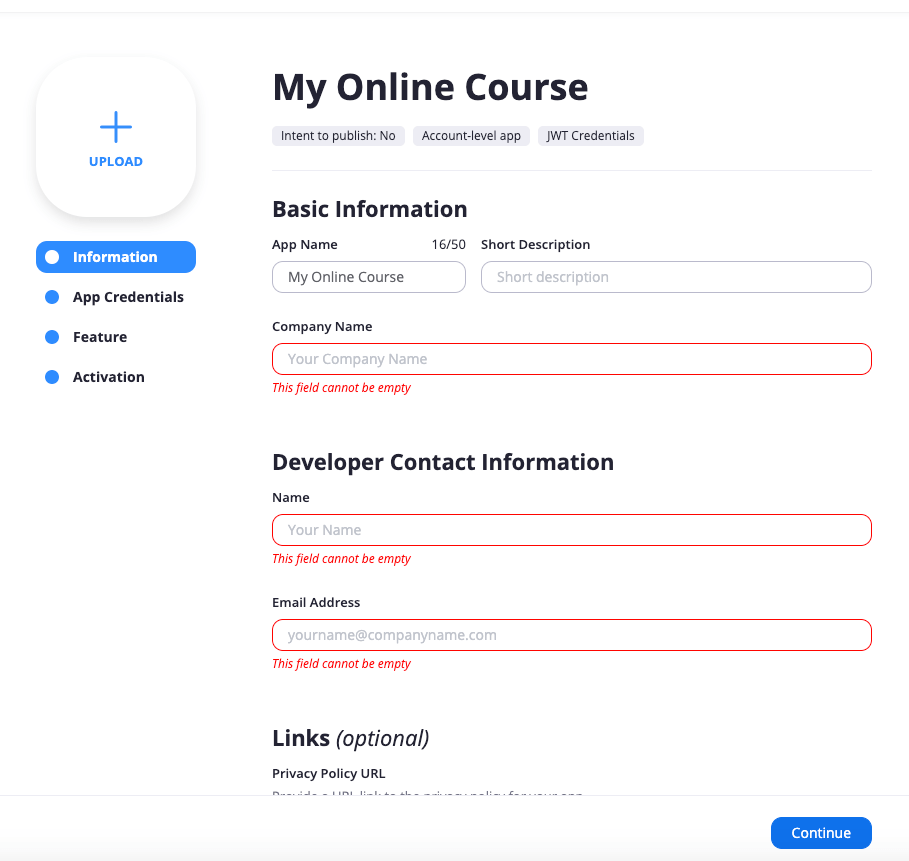Click the plus icon to upload app image
The image size is (909, 861).
click(116, 127)
